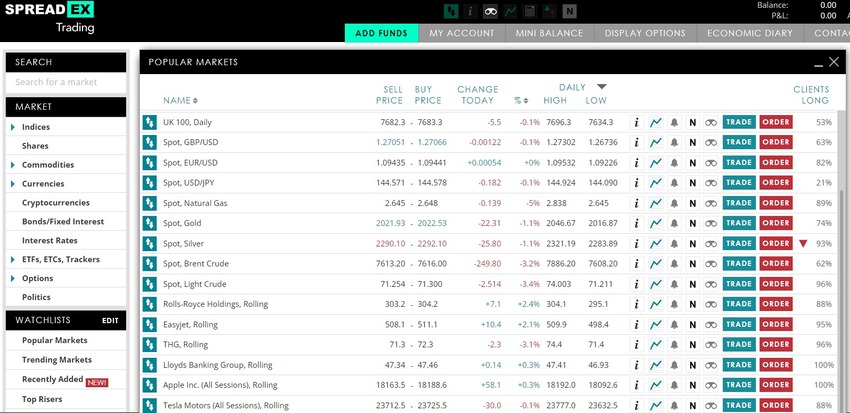Open the DAILY dropdown arrow

click(x=602, y=87)
